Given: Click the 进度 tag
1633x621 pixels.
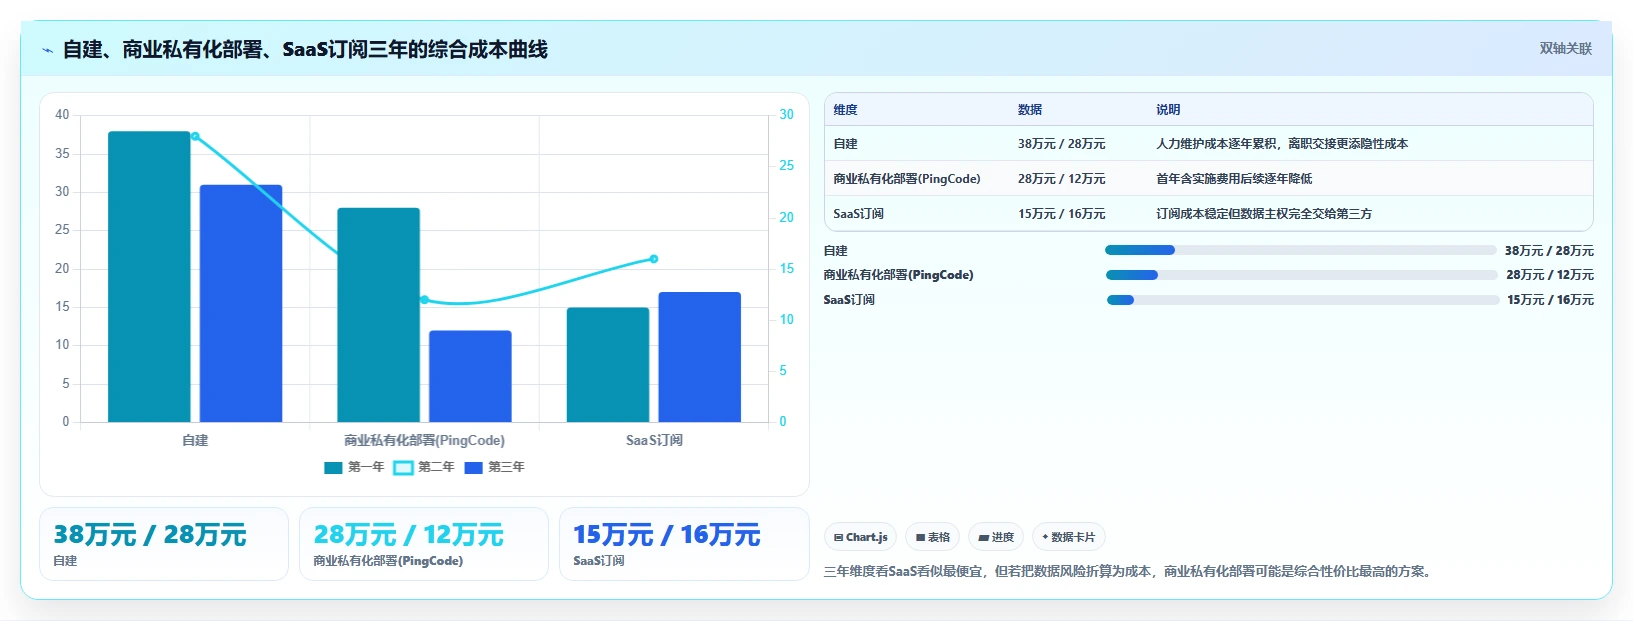Looking at the screenshot, I should point(996,537).
